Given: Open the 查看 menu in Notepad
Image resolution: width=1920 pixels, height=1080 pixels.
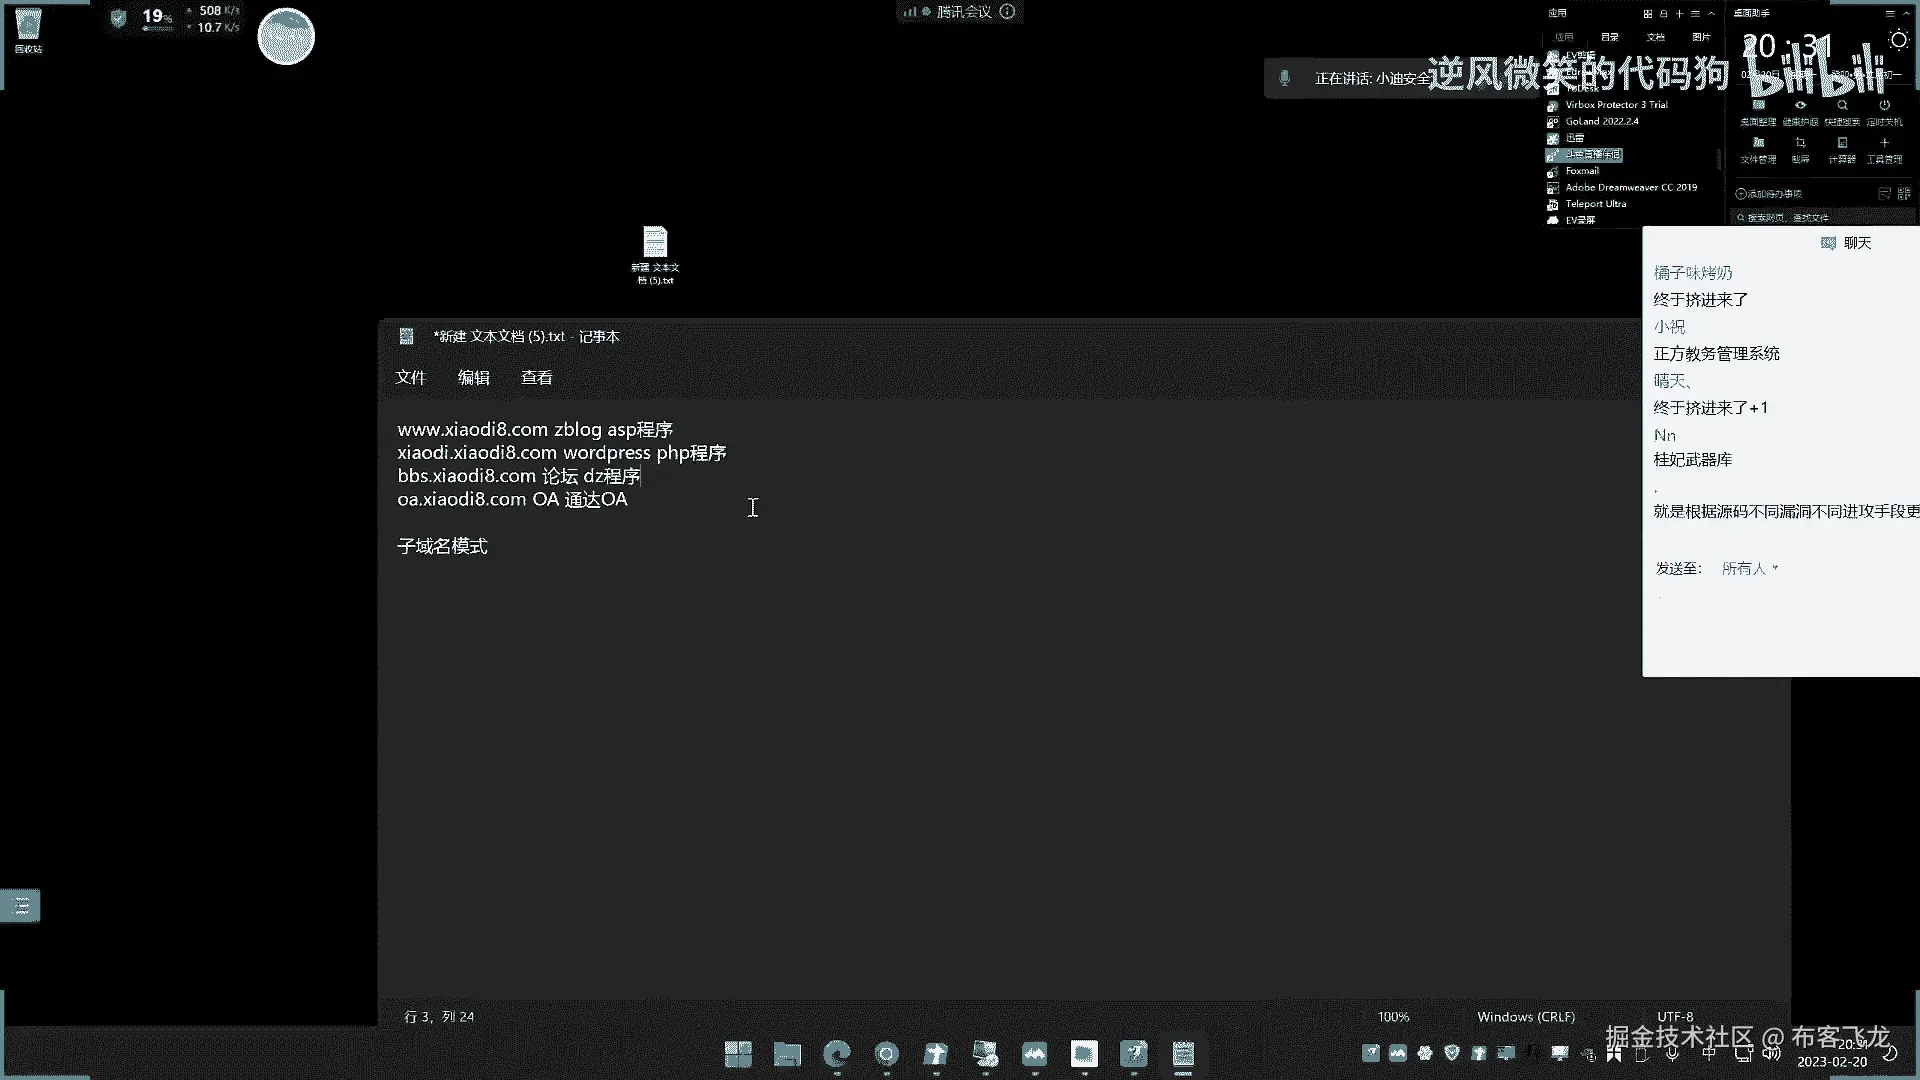Looking at the screenshot, I should click(536, 377).
